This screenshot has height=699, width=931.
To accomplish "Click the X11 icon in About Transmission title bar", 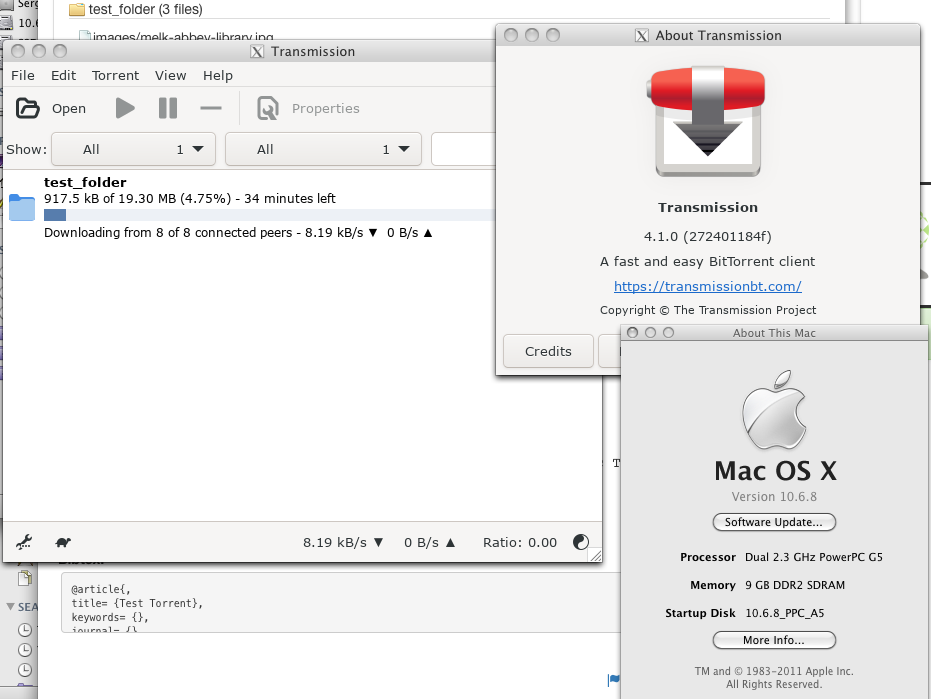I will 641,36.
